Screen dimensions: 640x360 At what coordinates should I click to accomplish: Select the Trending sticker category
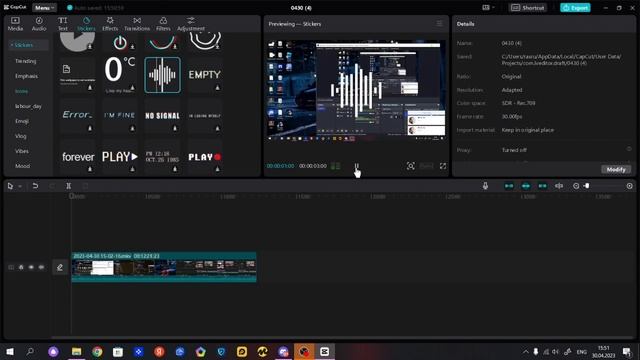25,61
